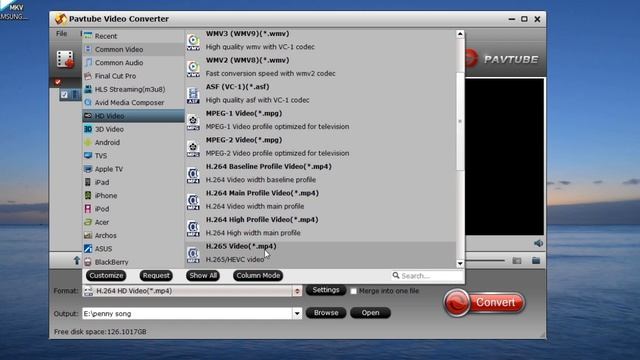The width and height of the screenshot is (640, 360).
Task: Select Common Audio category
Action: click(x=133, y=63)
